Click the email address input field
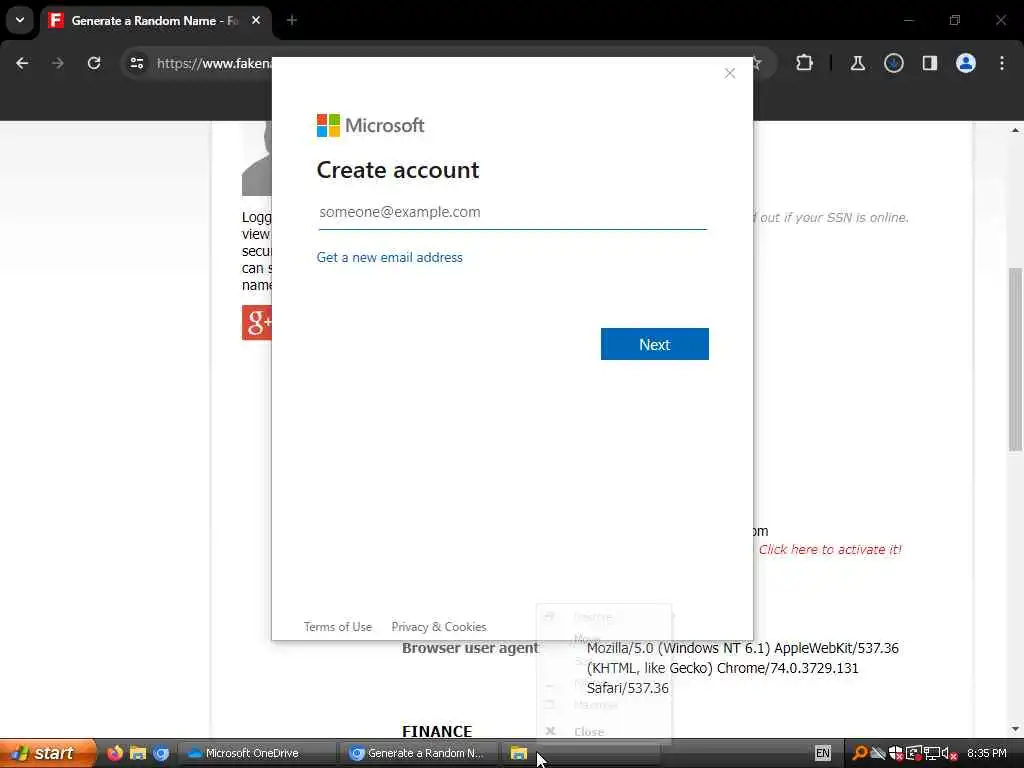This screenshot has width=1024, height=768. click(513, 212)
